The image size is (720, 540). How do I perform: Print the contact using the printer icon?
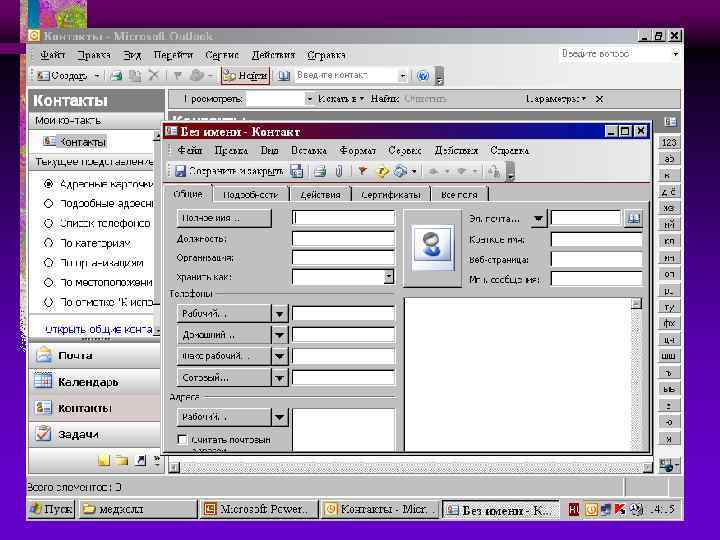click(x=320, y=171)
